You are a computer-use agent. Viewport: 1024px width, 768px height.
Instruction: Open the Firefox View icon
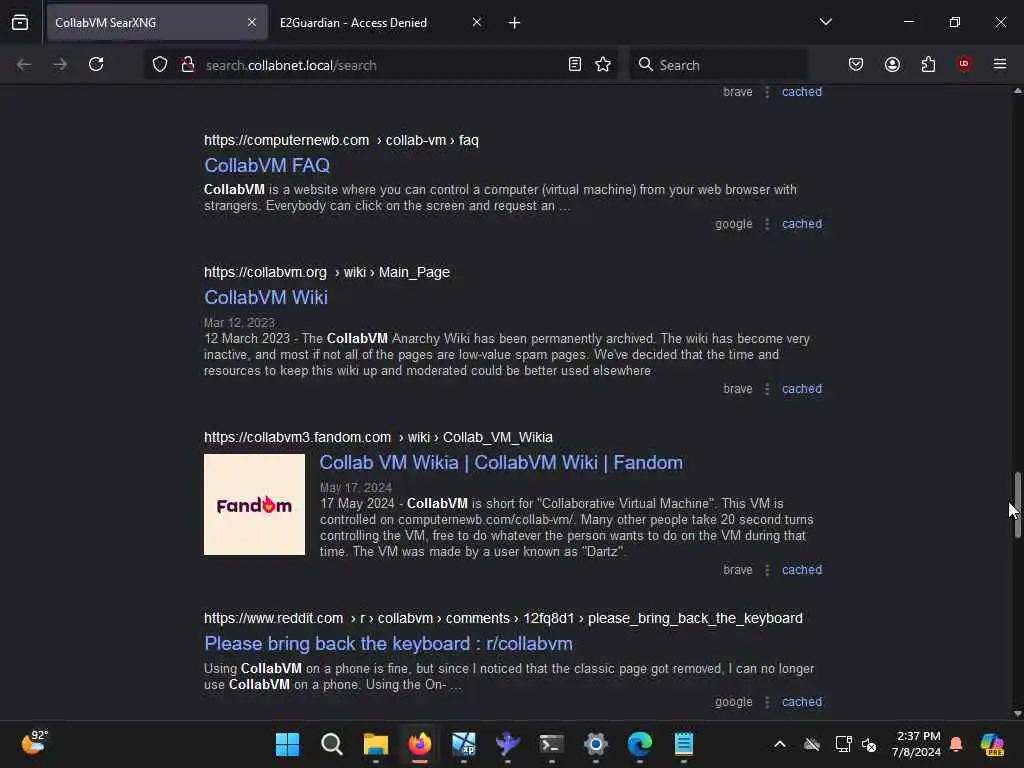[20, 23]
